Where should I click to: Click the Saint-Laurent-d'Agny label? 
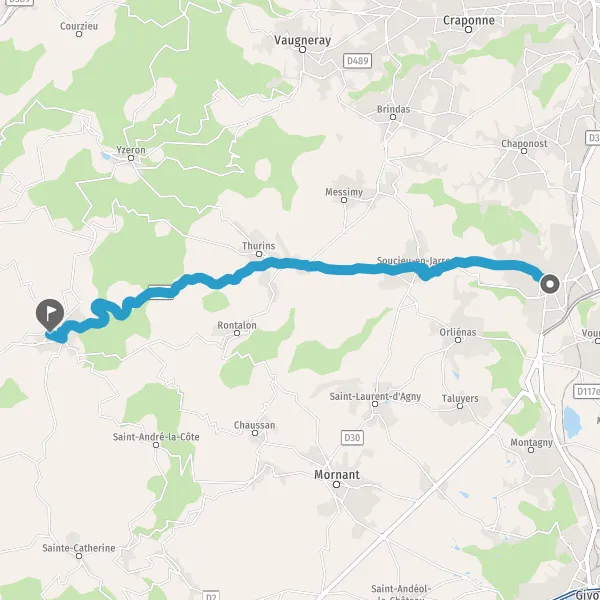tap(375, 396)
